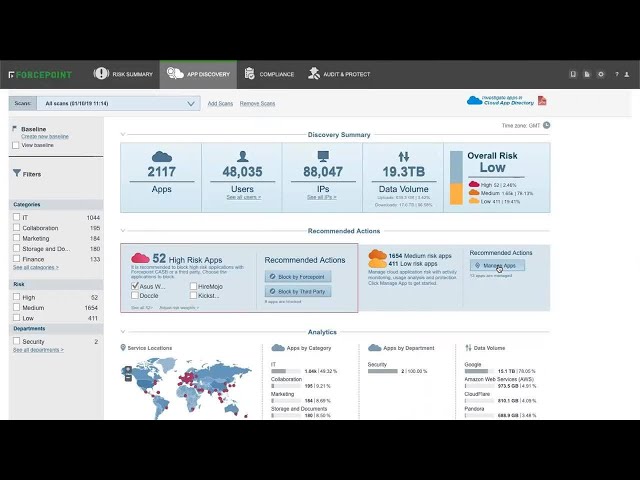This screenshot has height=480, width=640.
Task: Click the Apps by Category cloud icon
Action: (x=278, y=348)
